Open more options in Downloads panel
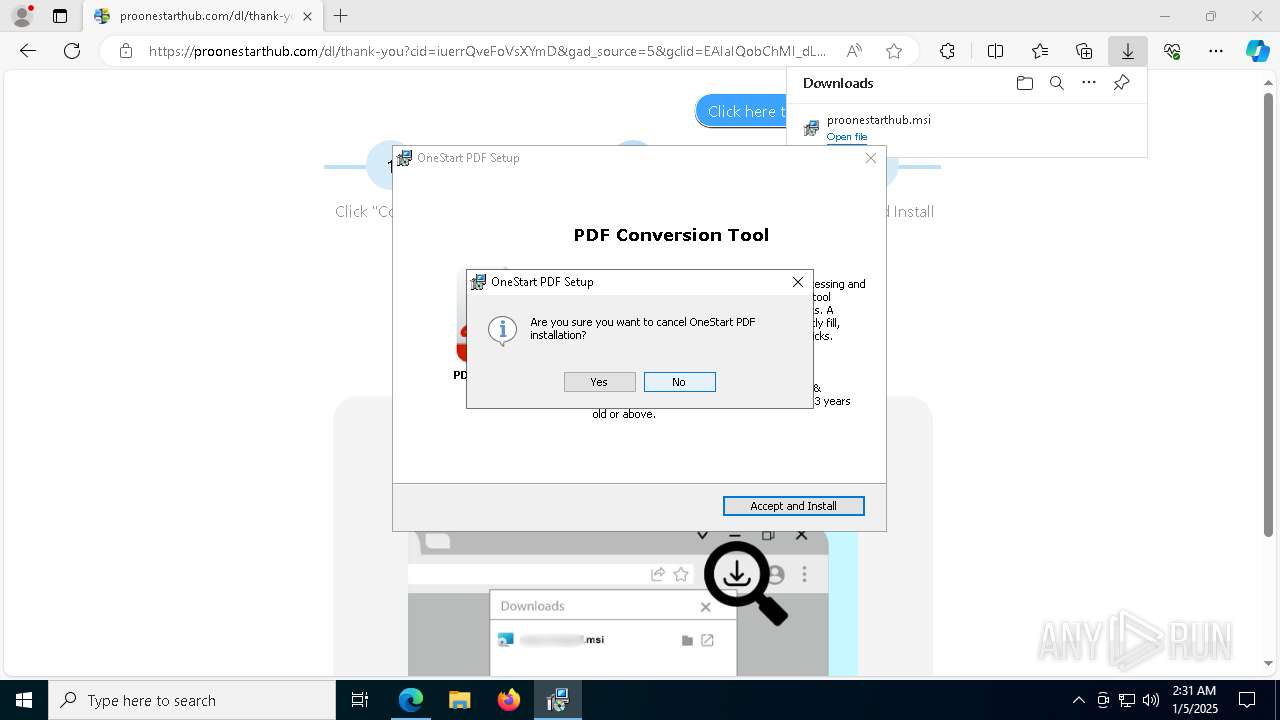Image resolution: width=1280 pixels, height=720 pixels. 1088,83
